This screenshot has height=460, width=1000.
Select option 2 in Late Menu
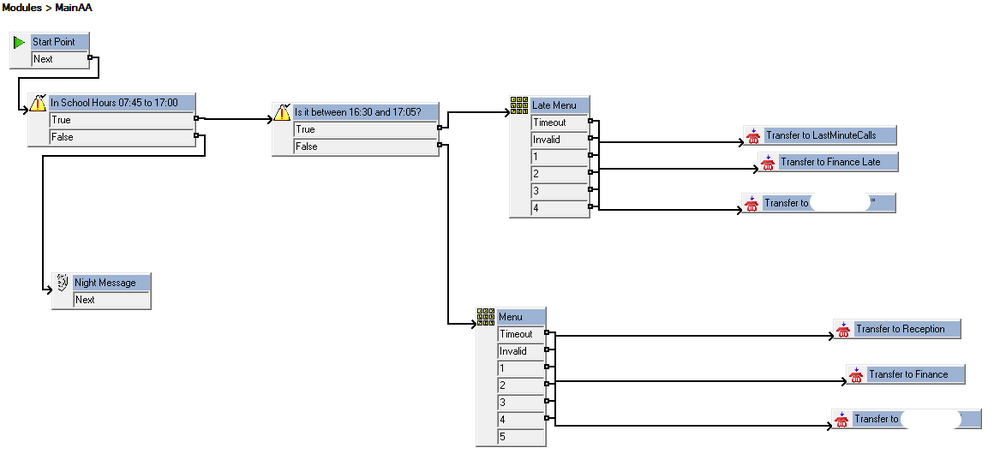559,174
